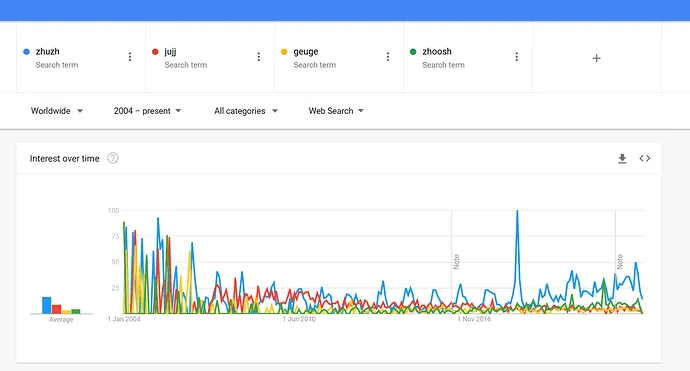Image resolution: width=690 pixels, height=371 pixels.
Task: Open the three-dot menu for jujj
Action: 259,57
